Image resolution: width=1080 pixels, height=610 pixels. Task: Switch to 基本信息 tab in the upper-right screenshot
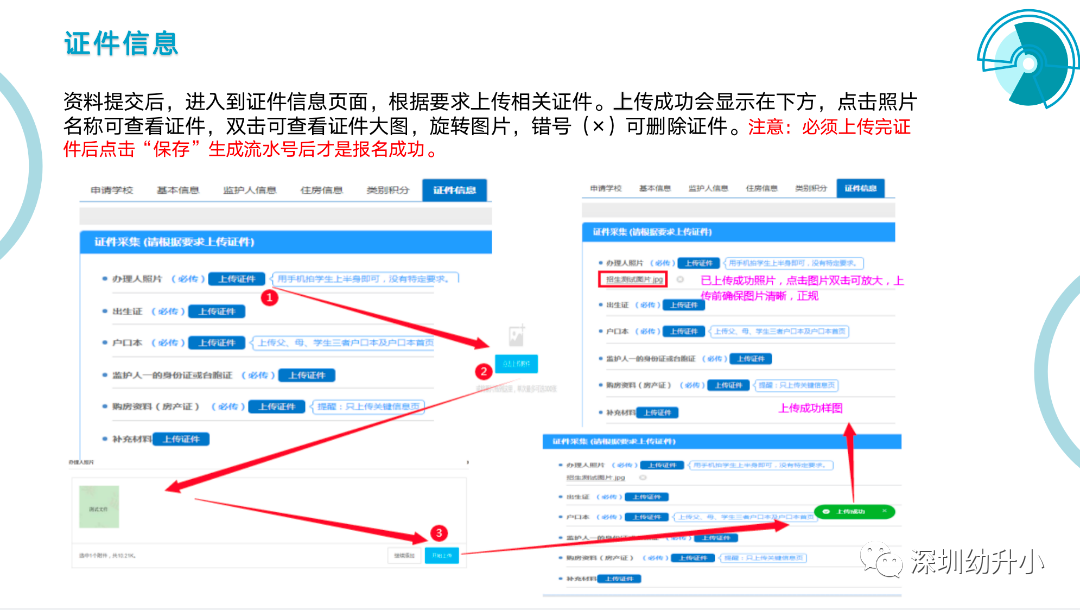(655, 189)
